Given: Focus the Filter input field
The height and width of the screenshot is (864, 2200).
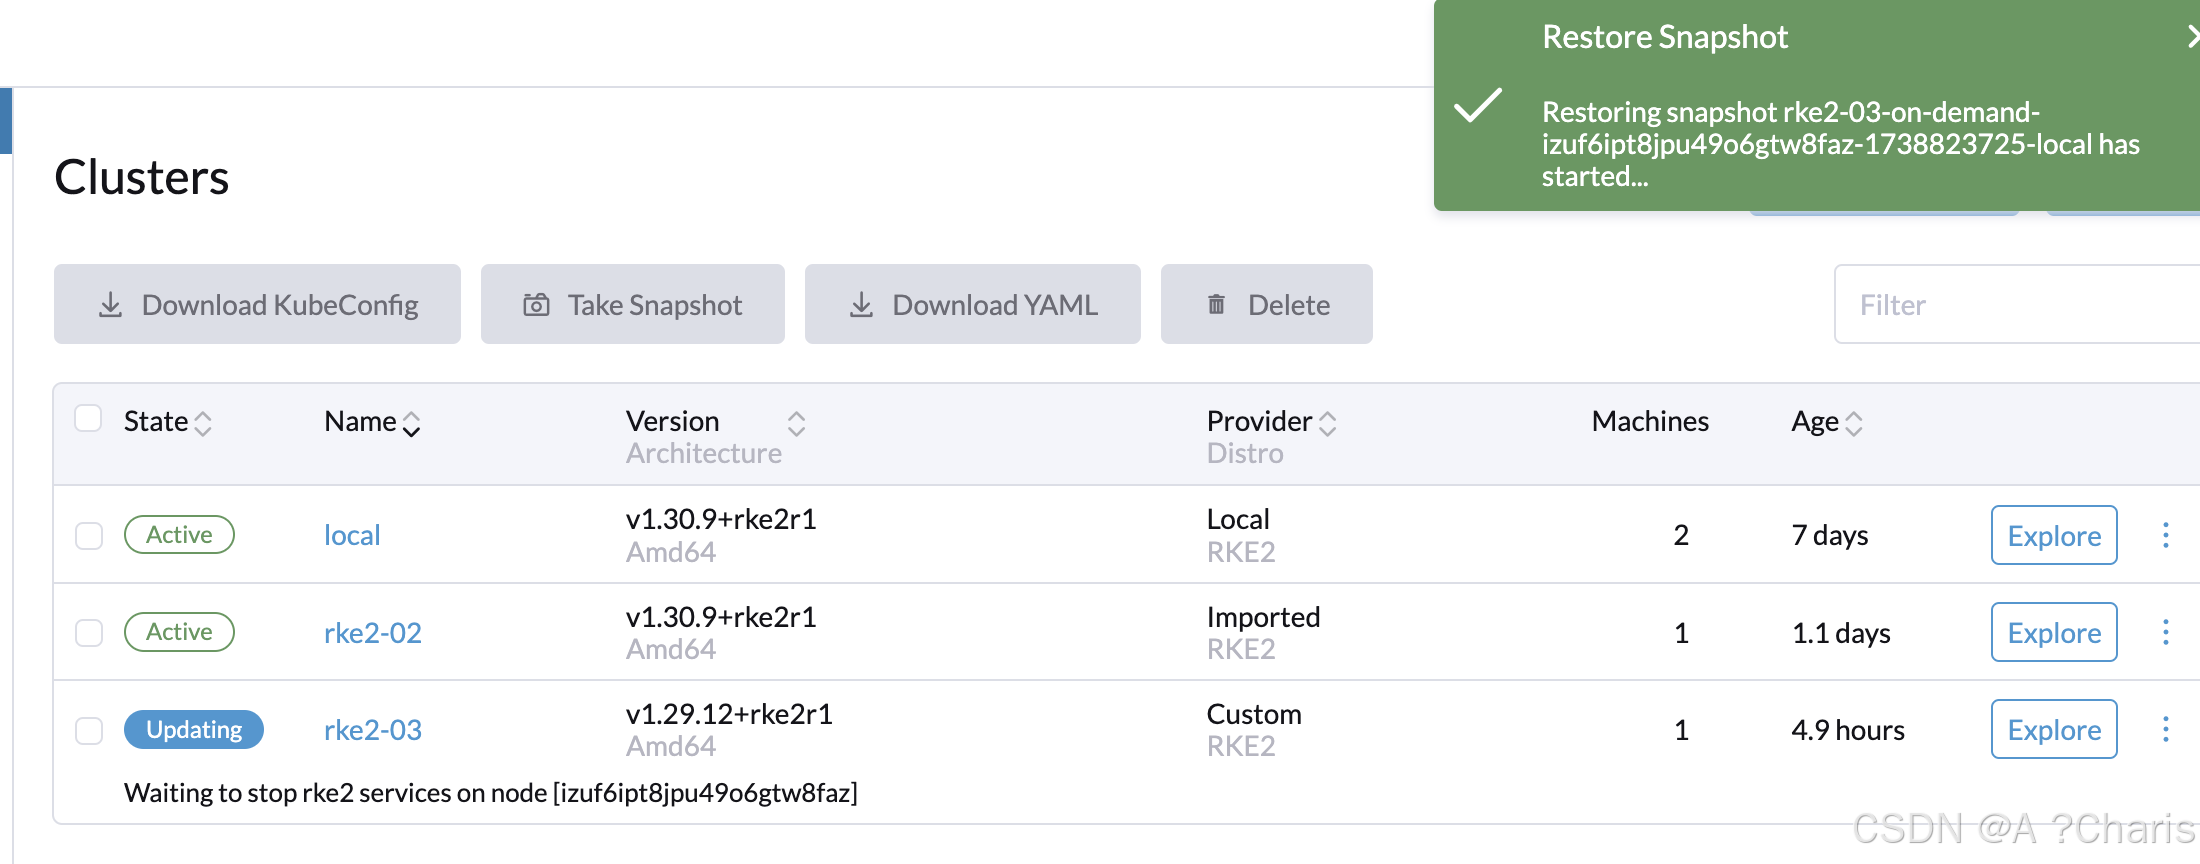Looking at the screenshot, I should coord(2017,304).
